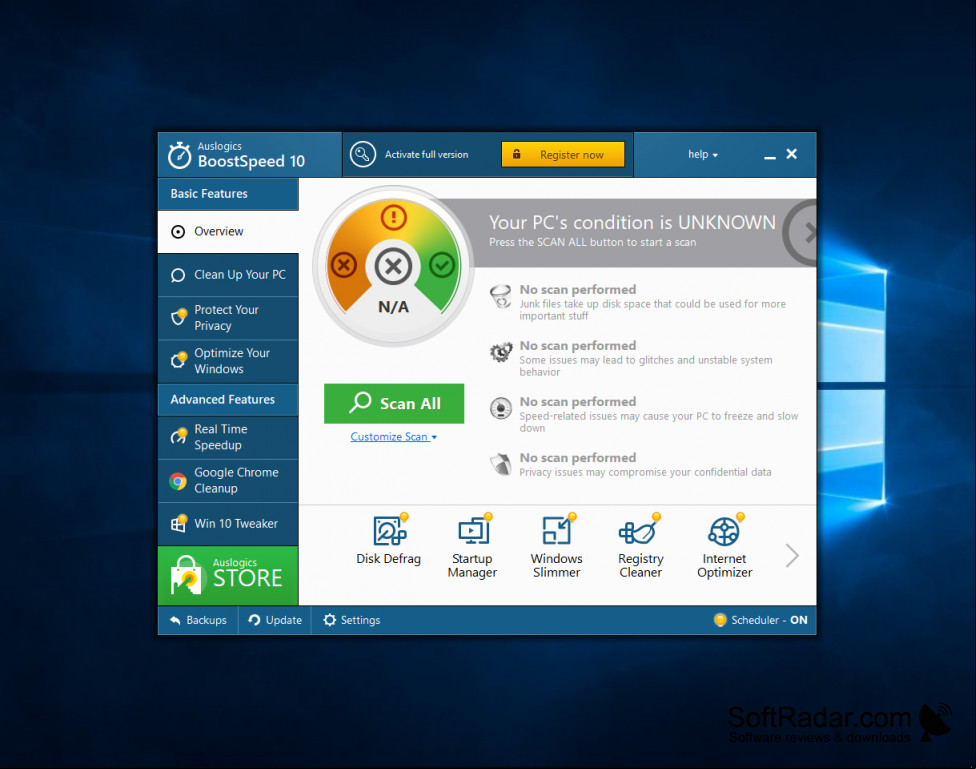Click the padlock icon on Register now
Viewport: 976px width, 769px height.
point(517,154)
